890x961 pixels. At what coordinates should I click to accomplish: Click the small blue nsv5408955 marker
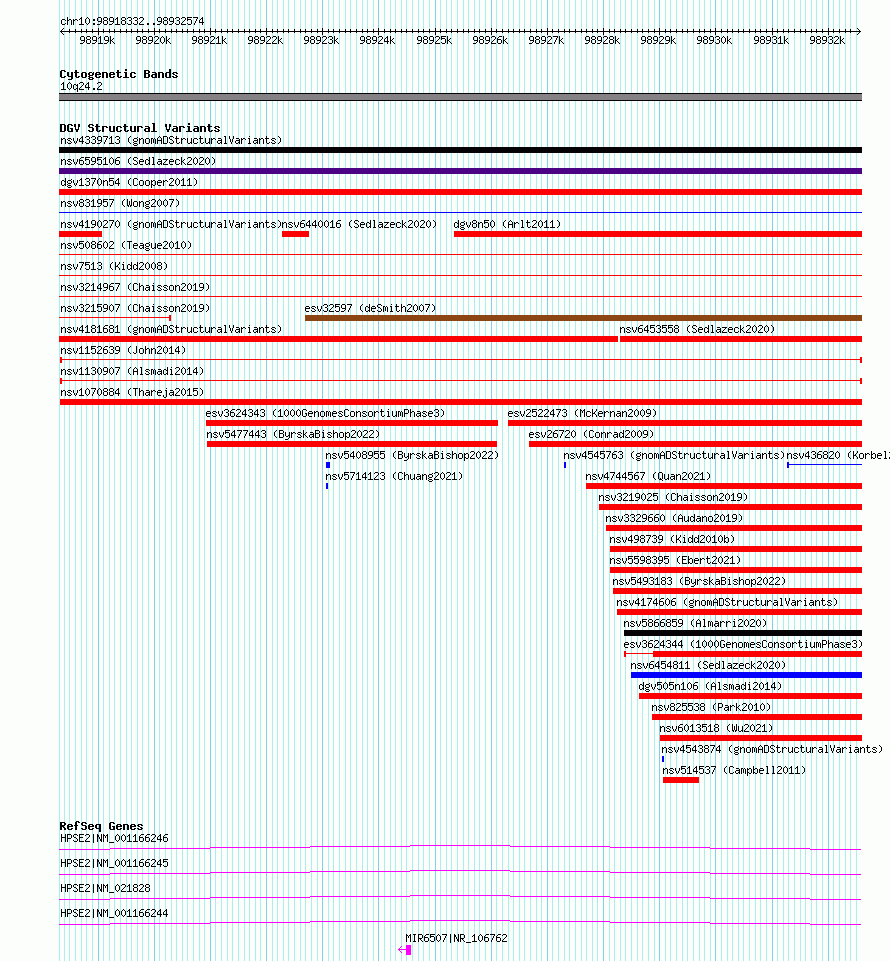pos(328,465)
